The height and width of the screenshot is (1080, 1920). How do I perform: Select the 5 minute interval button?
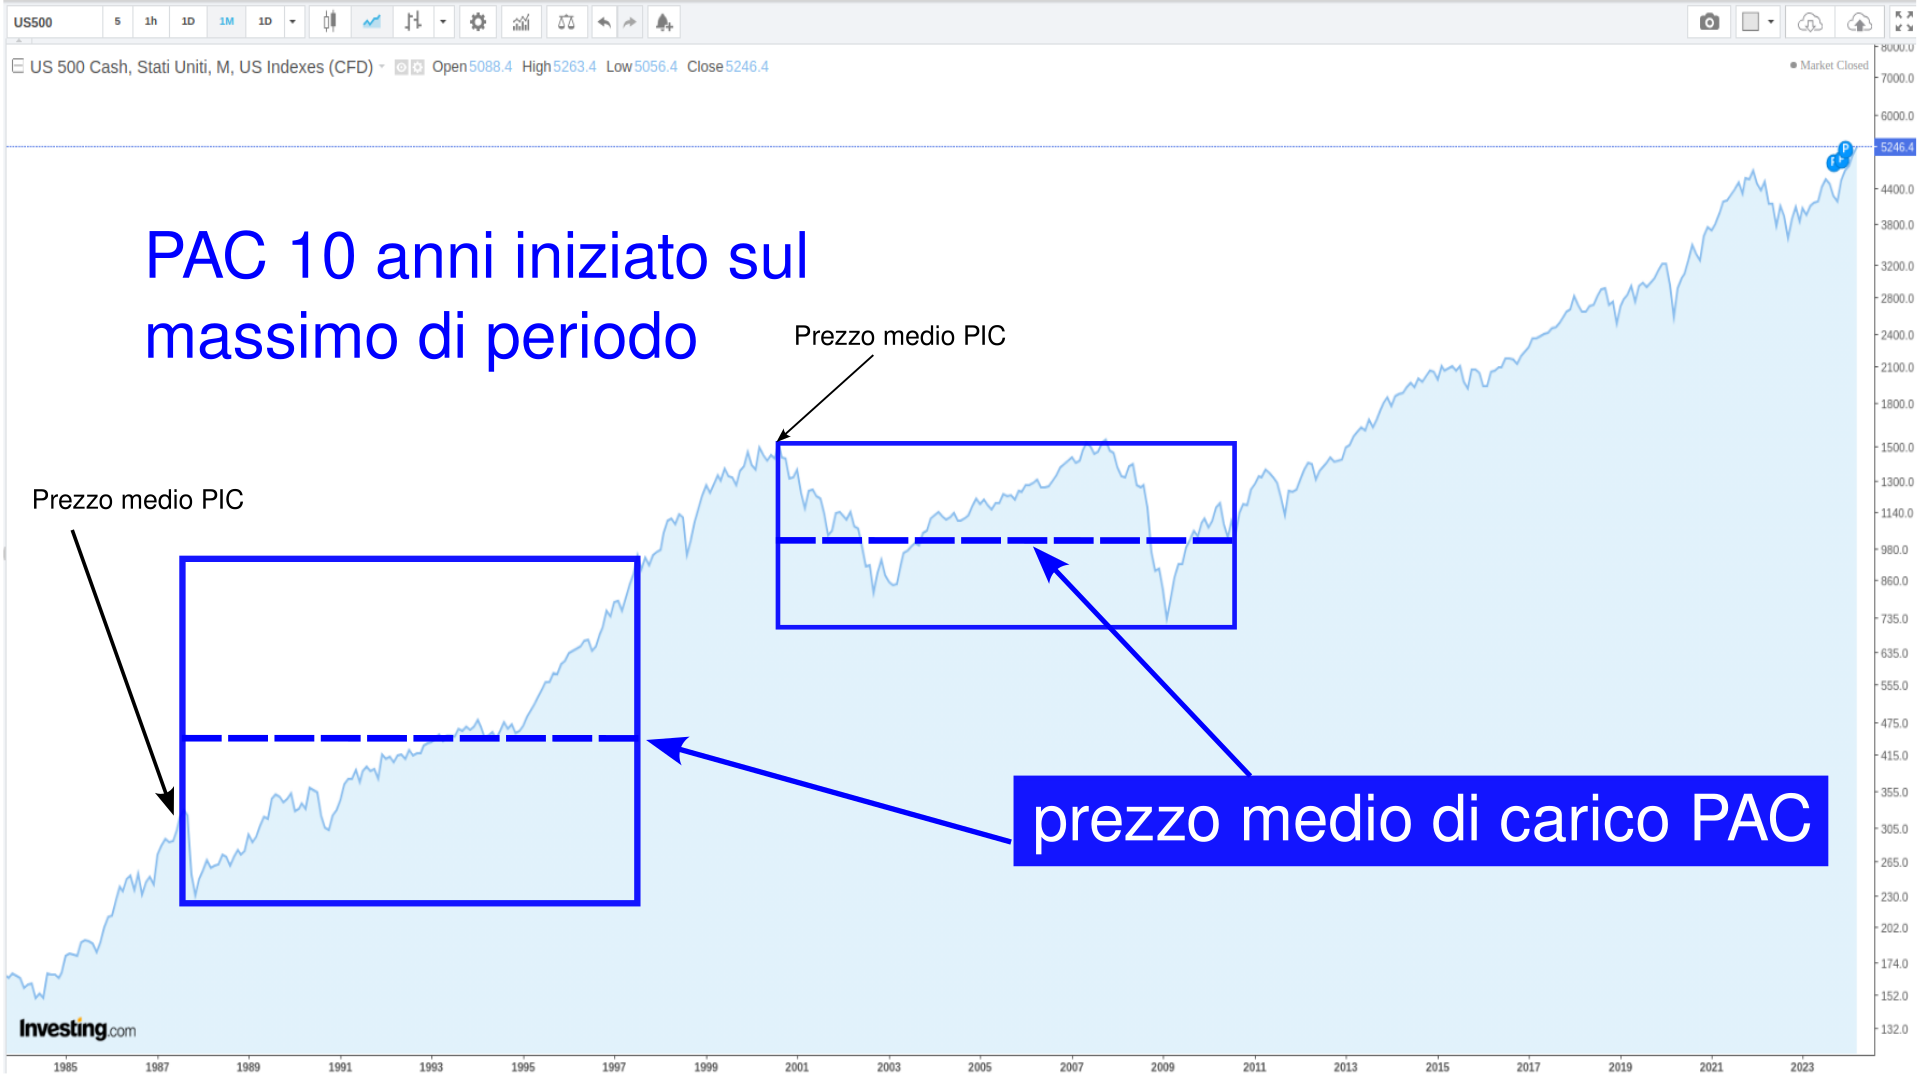[x=117, y=21]
